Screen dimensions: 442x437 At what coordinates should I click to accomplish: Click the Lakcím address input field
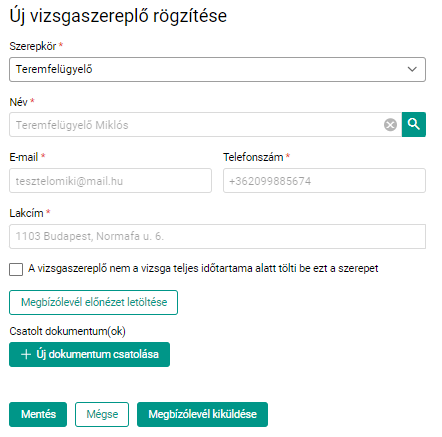[217, 236]
